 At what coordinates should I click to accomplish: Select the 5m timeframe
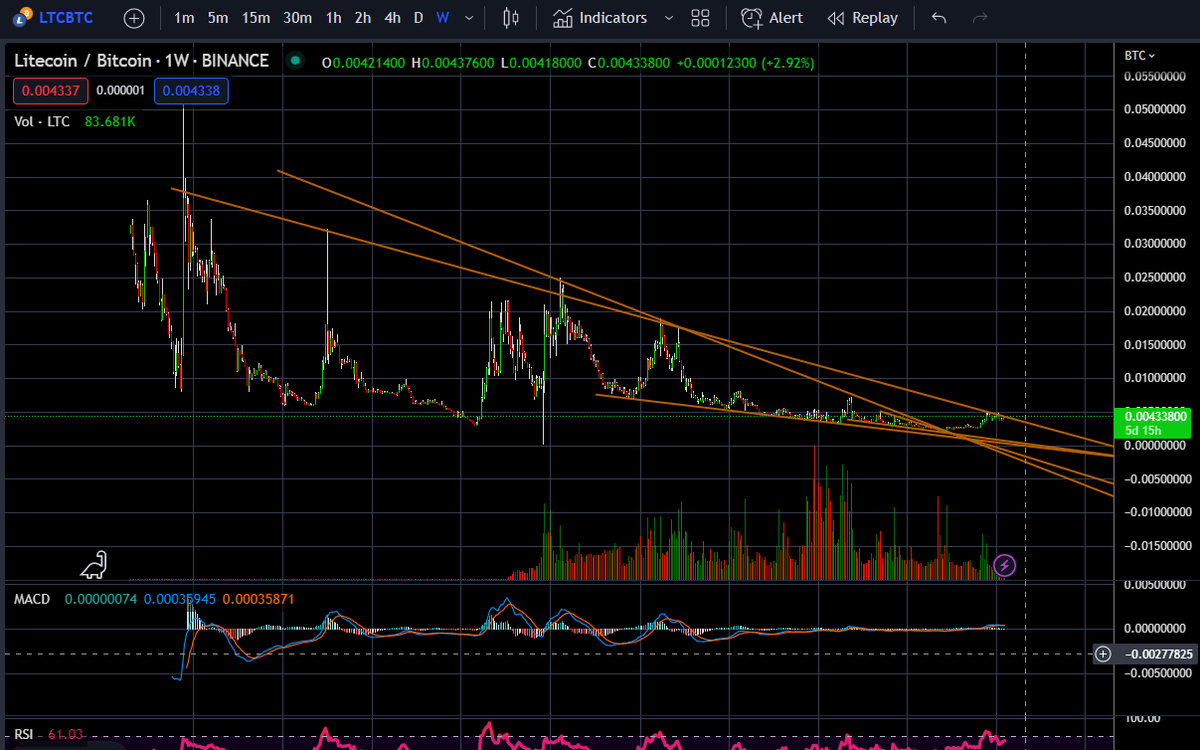tap(217, 18)
